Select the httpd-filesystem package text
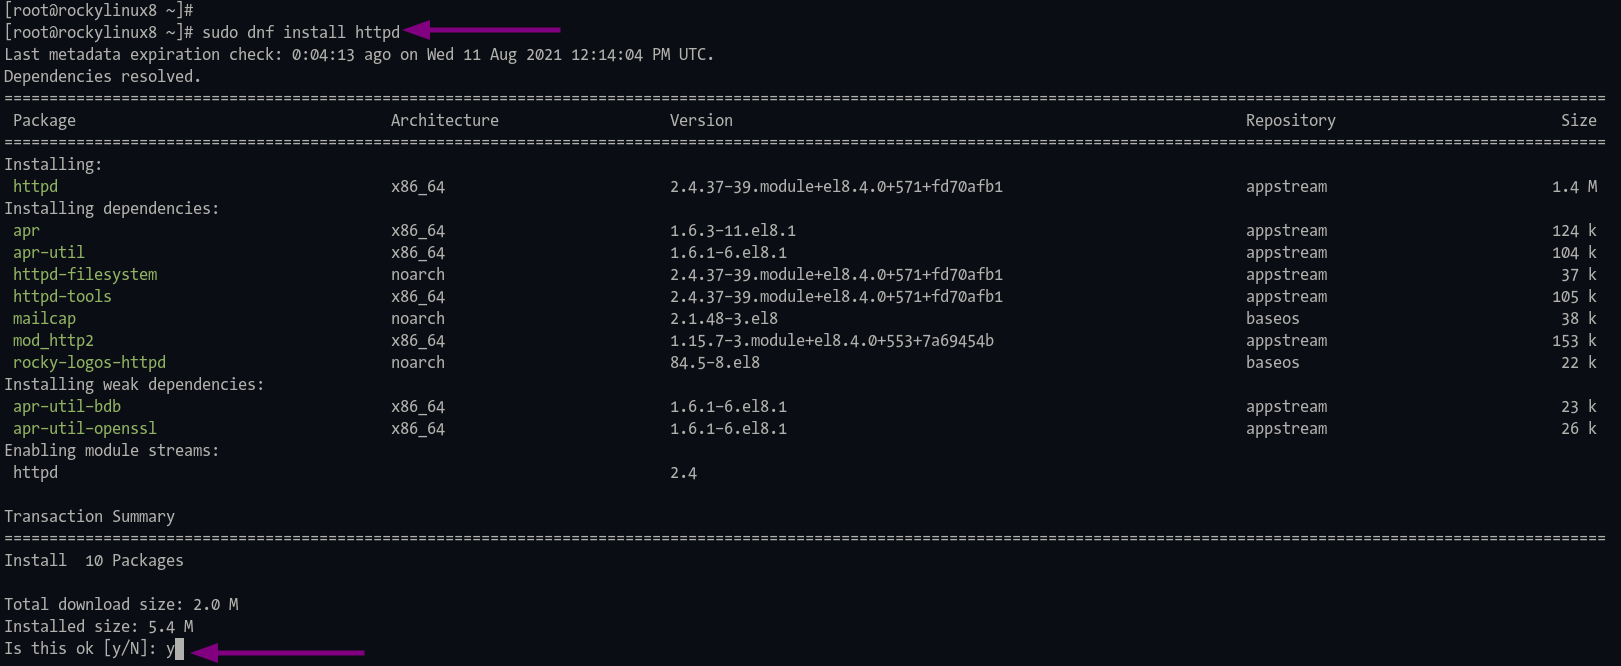The width and height of the screenshot is (1621, 666). pos(85,275)
